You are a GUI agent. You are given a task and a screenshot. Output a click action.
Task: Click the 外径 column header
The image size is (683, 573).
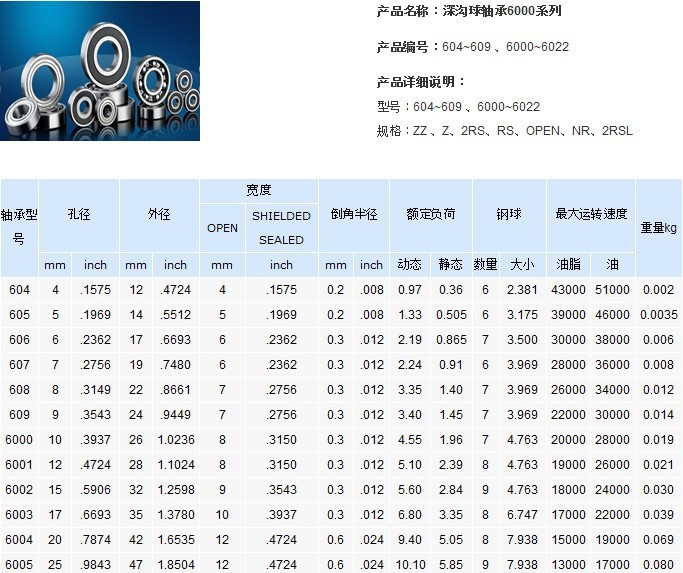click(x=159, y=215)
